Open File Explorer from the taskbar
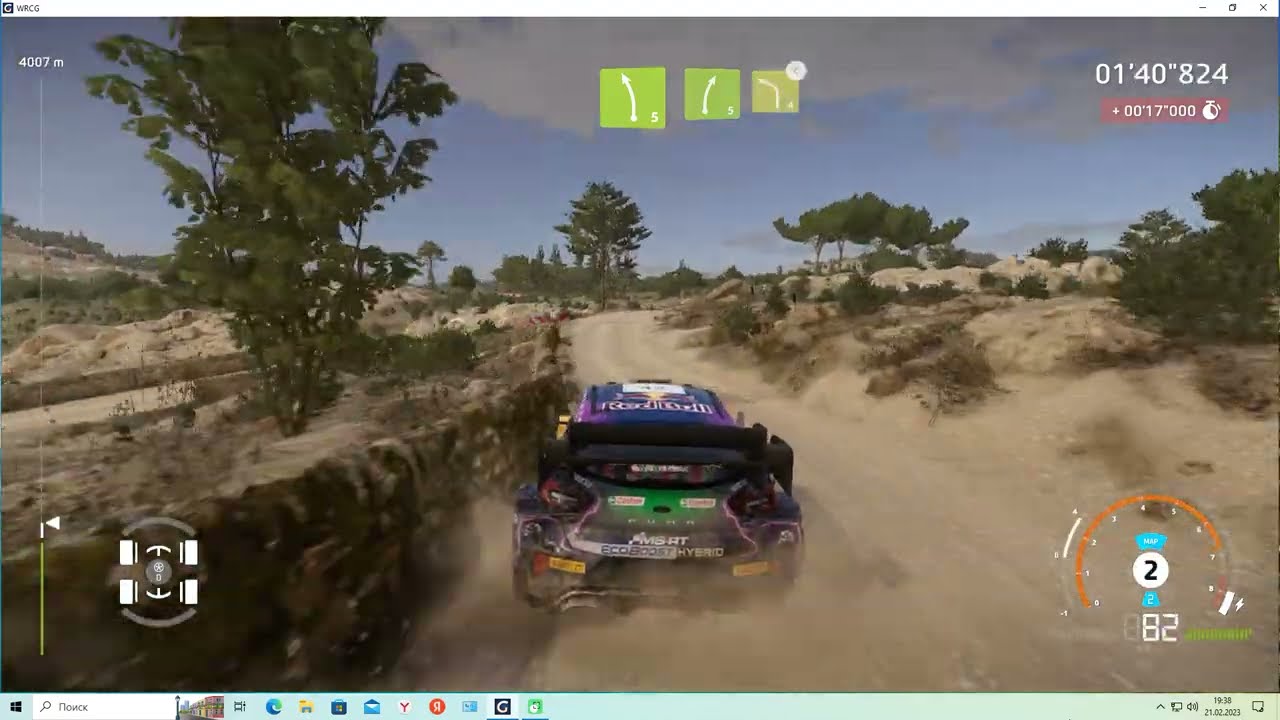The width and height of the screenshot is (1280, 720). pos(306,706)
